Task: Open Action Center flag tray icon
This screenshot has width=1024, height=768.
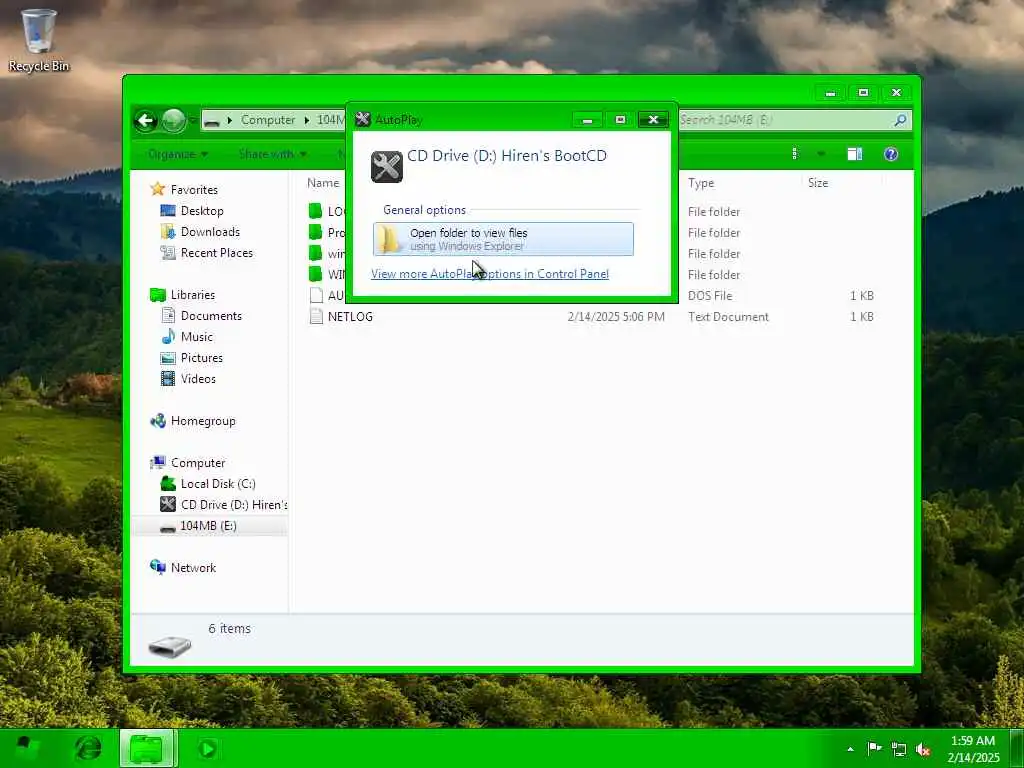Action: click(874, 749)
